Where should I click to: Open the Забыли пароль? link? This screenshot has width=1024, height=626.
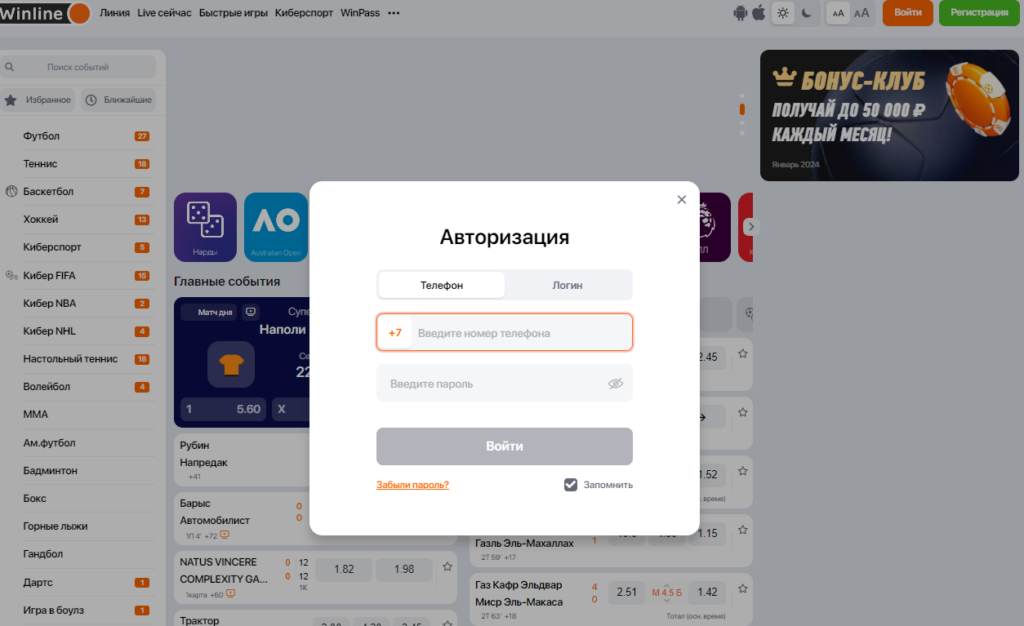coord(413,485)
